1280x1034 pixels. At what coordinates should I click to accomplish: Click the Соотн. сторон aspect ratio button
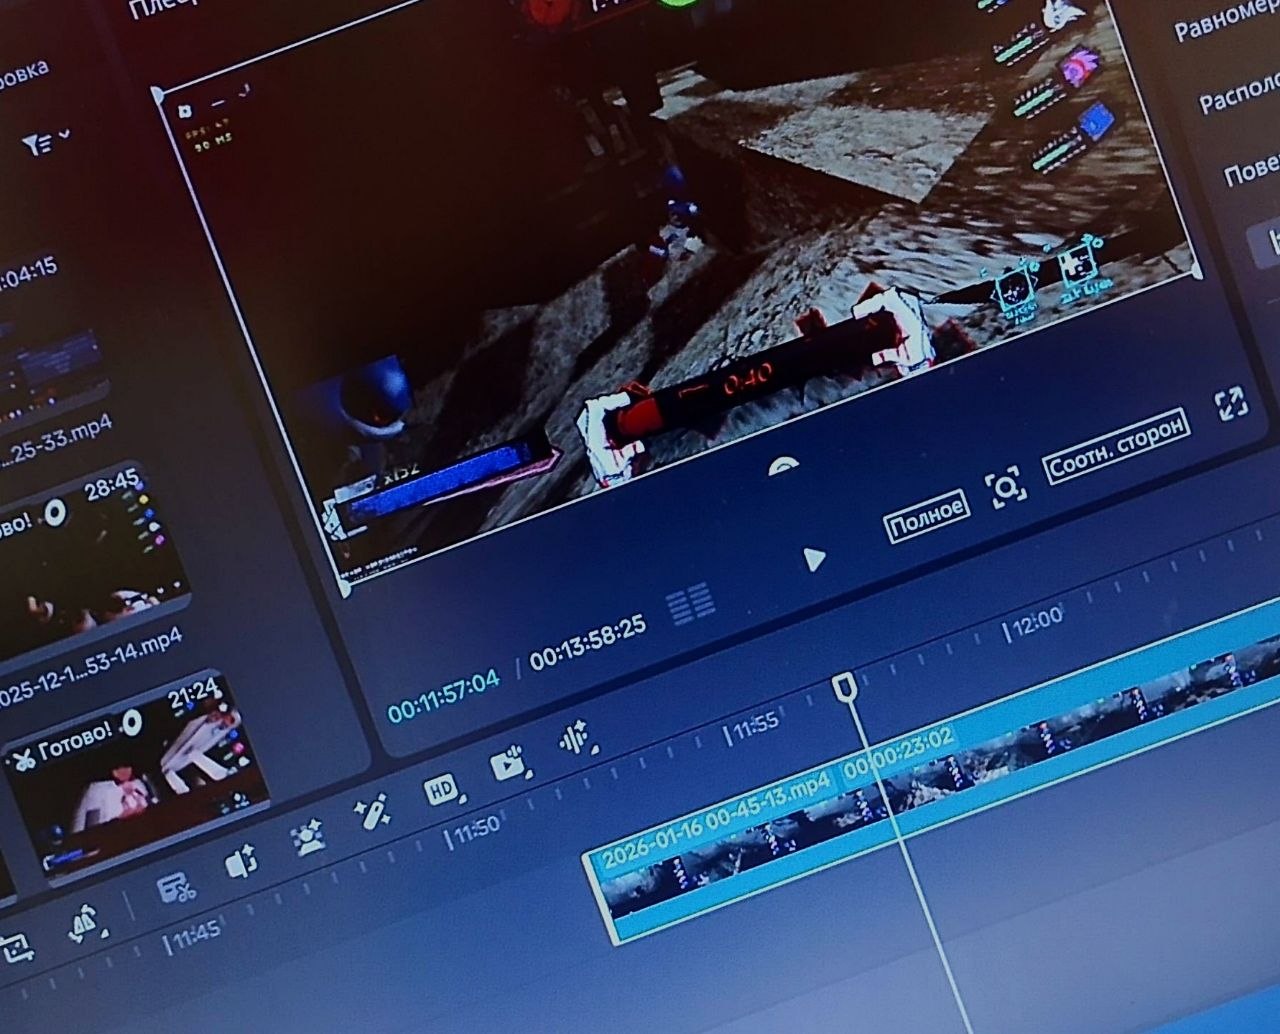coord(1116,446)
